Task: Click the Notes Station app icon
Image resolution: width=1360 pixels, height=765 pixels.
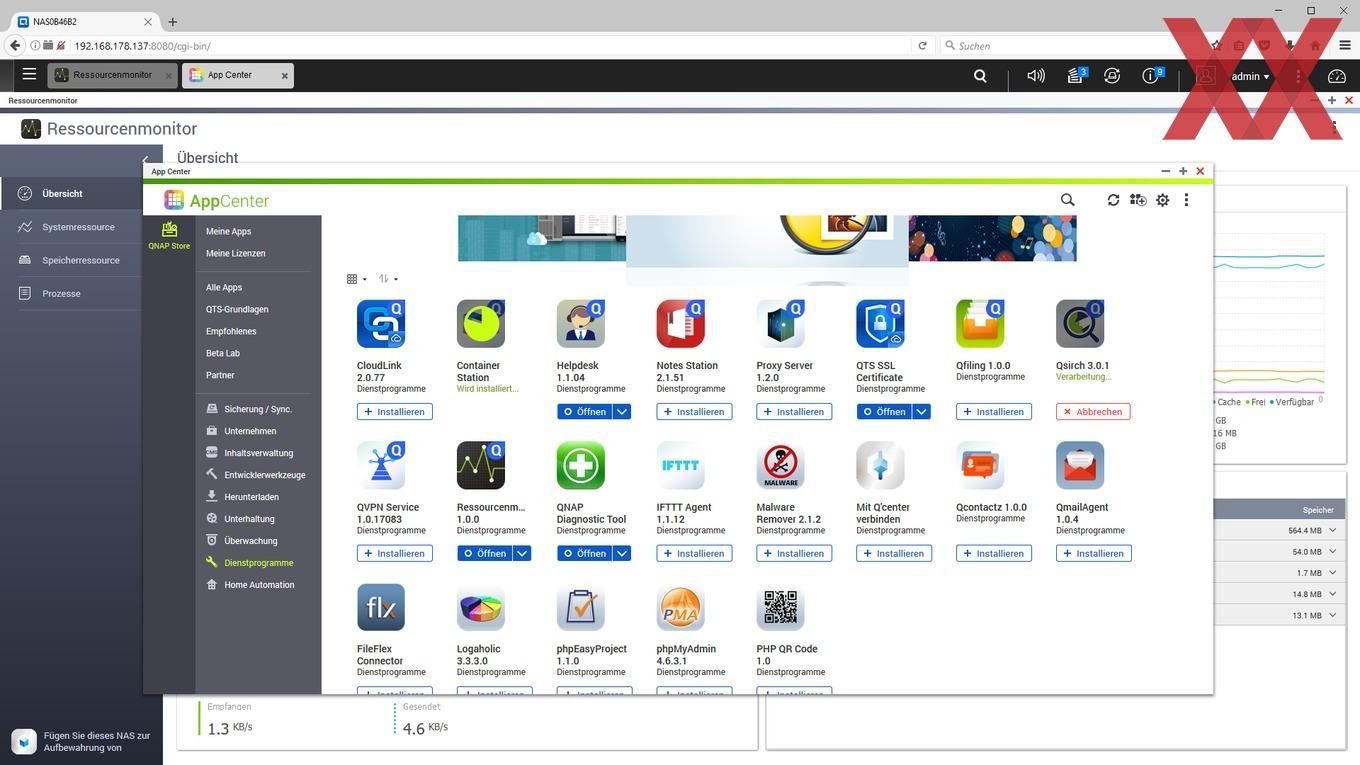Action: point(681,324)
